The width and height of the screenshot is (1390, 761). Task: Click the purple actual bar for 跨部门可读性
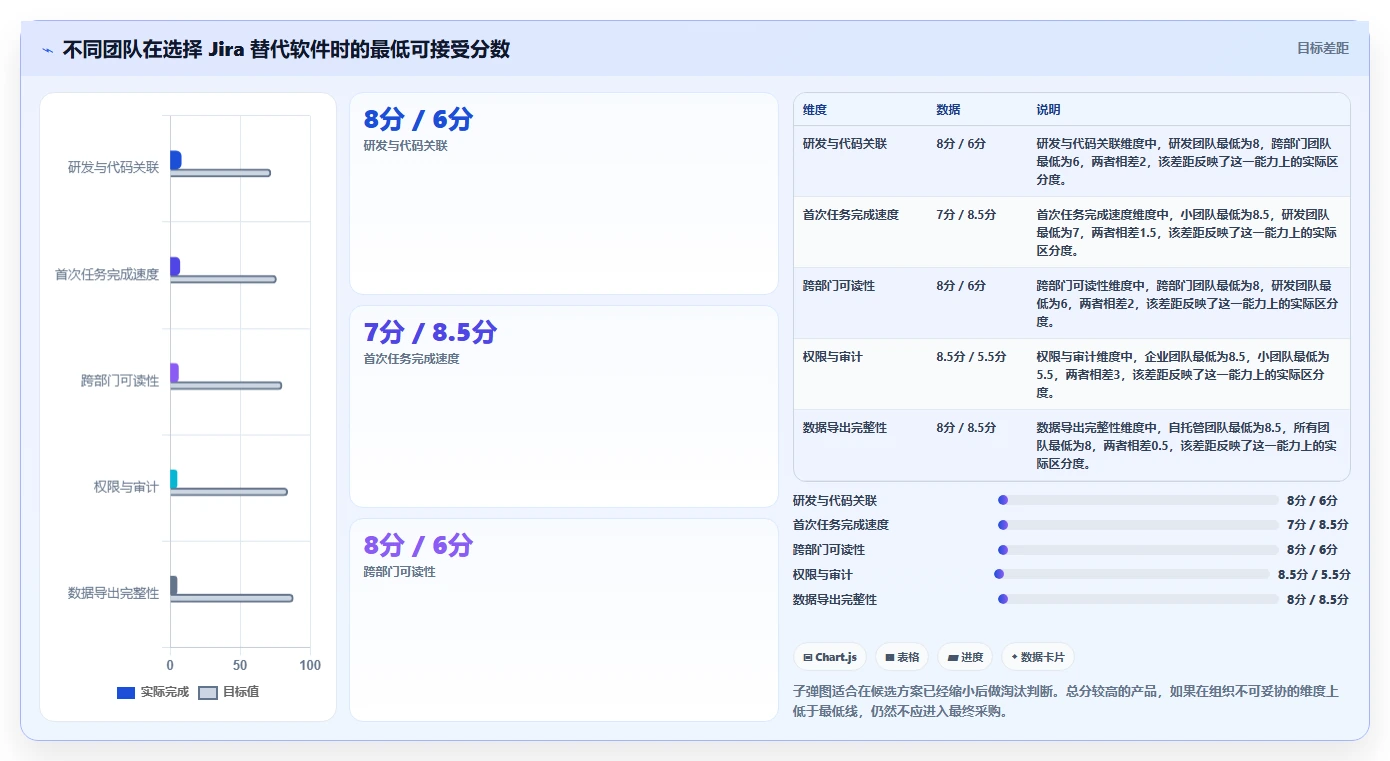[174, 372]
